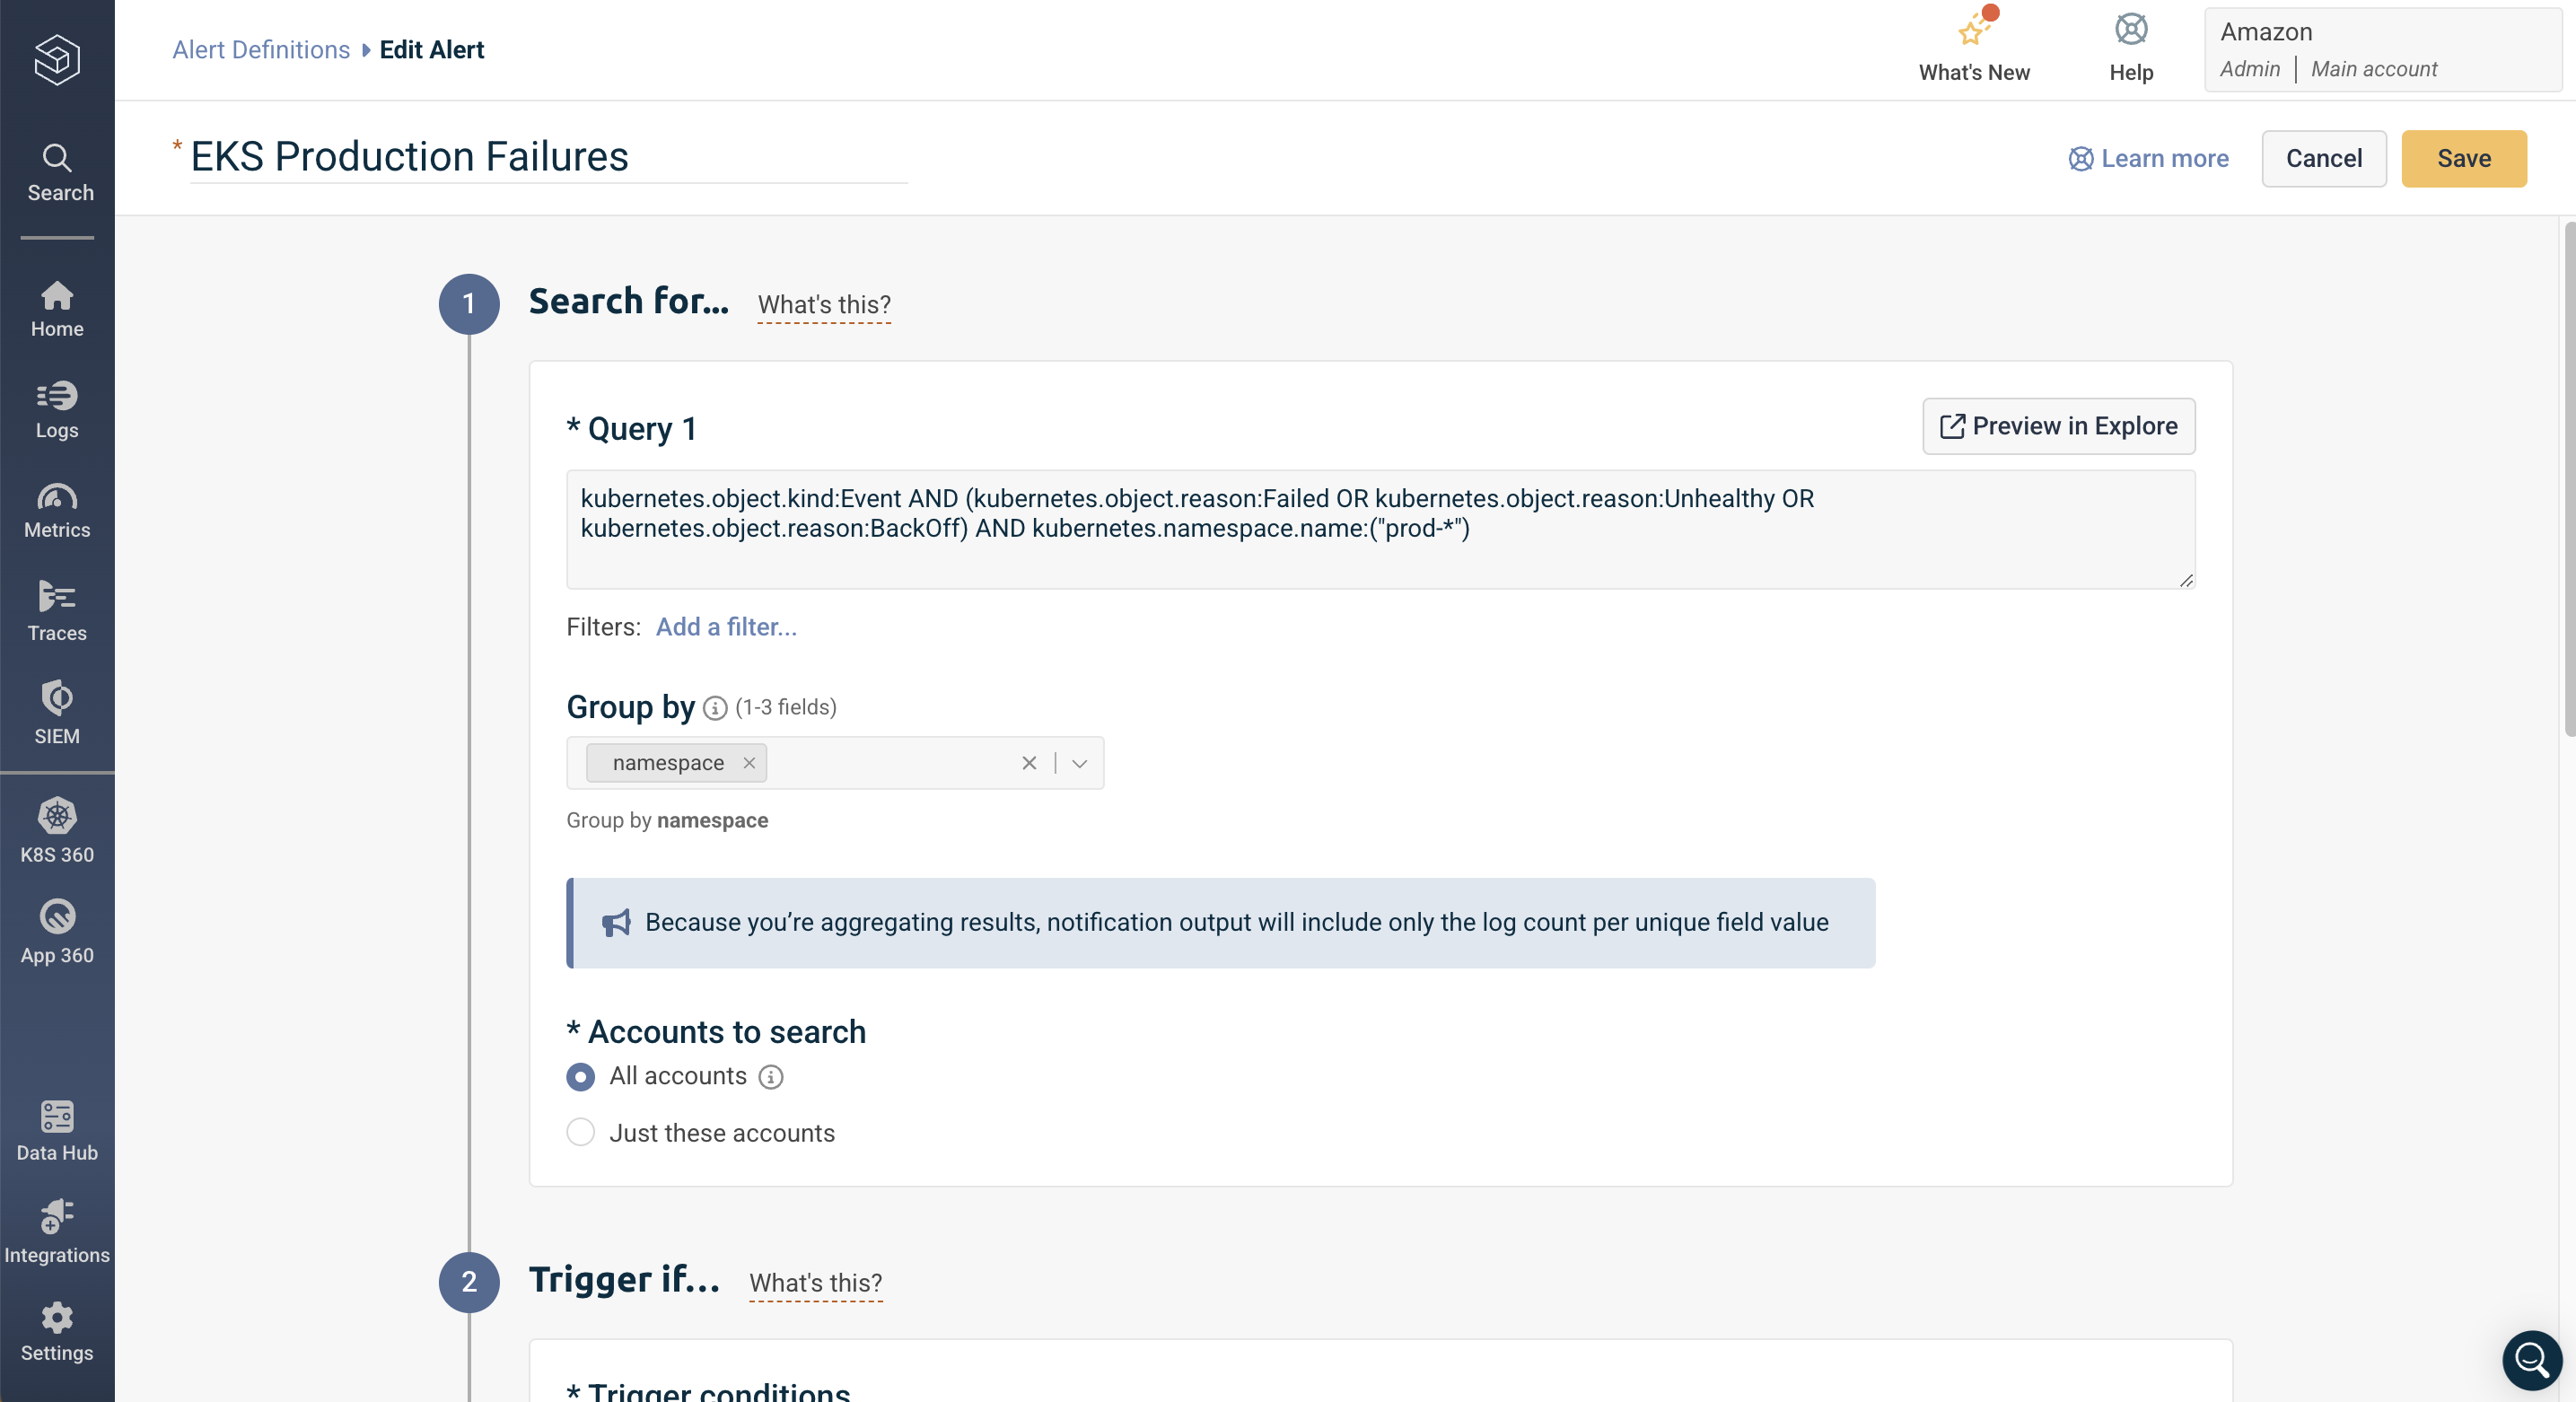2576x1402 pixels.
Task: Save the EKS Production Failures alert
Action: coord(2464,158)
